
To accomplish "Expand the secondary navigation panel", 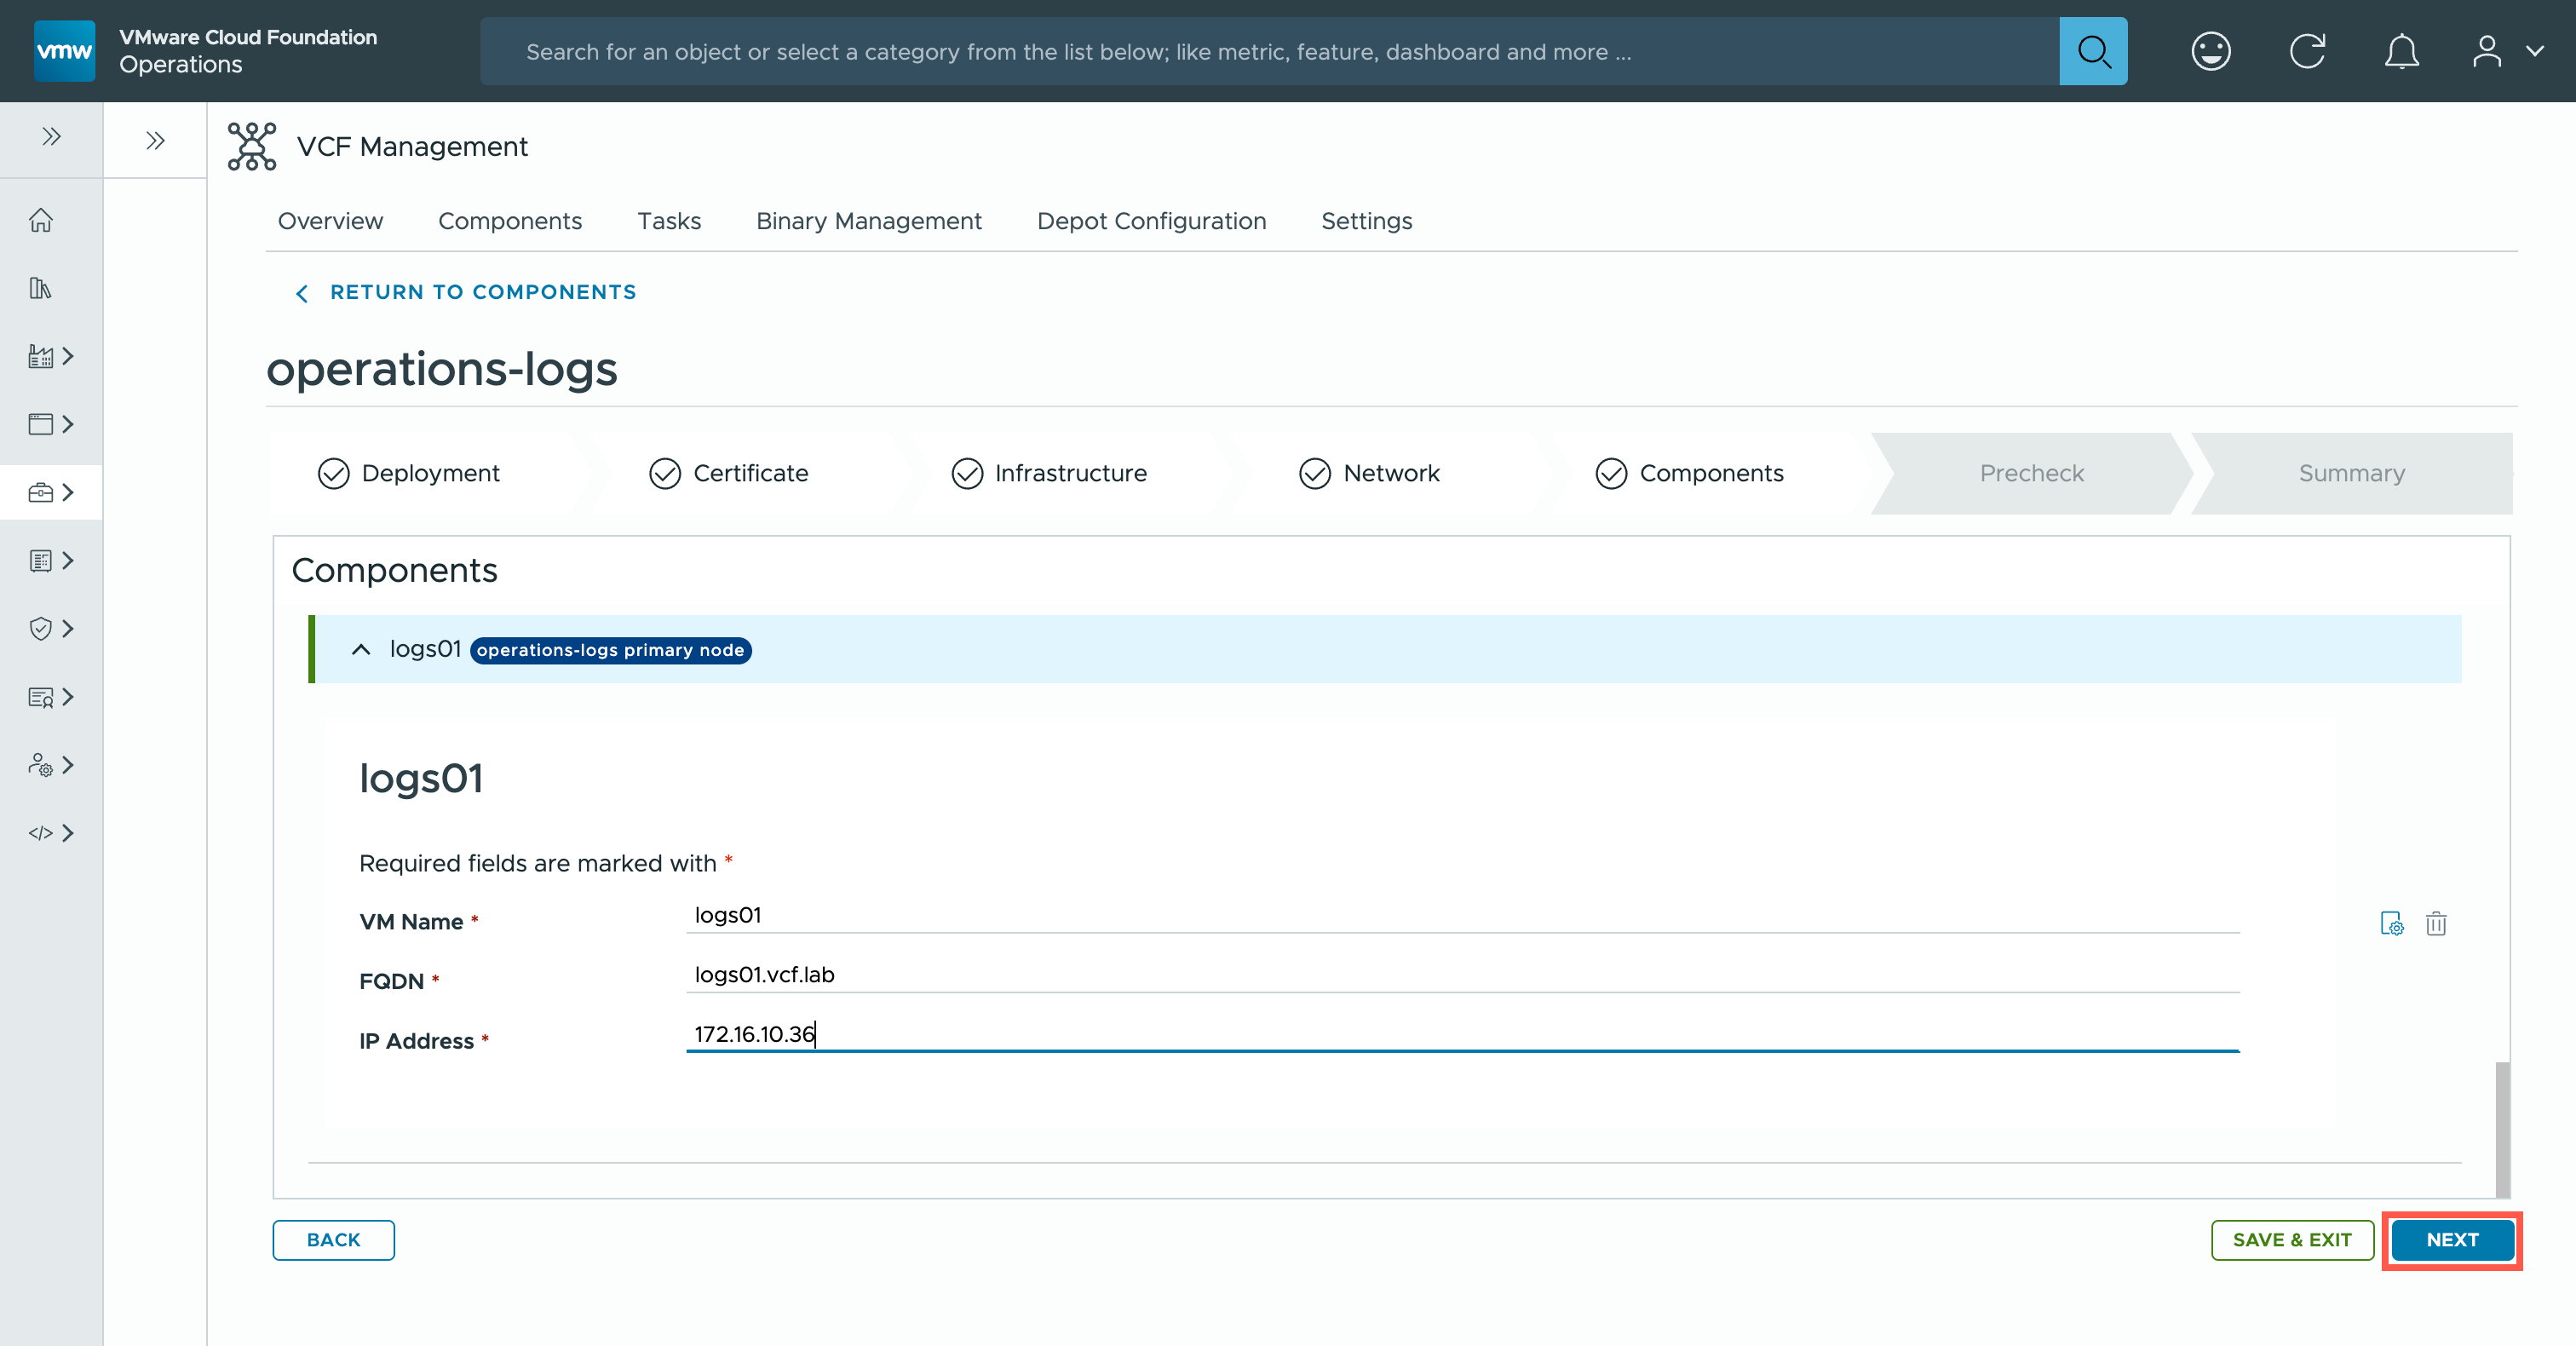I will point(155,140).
